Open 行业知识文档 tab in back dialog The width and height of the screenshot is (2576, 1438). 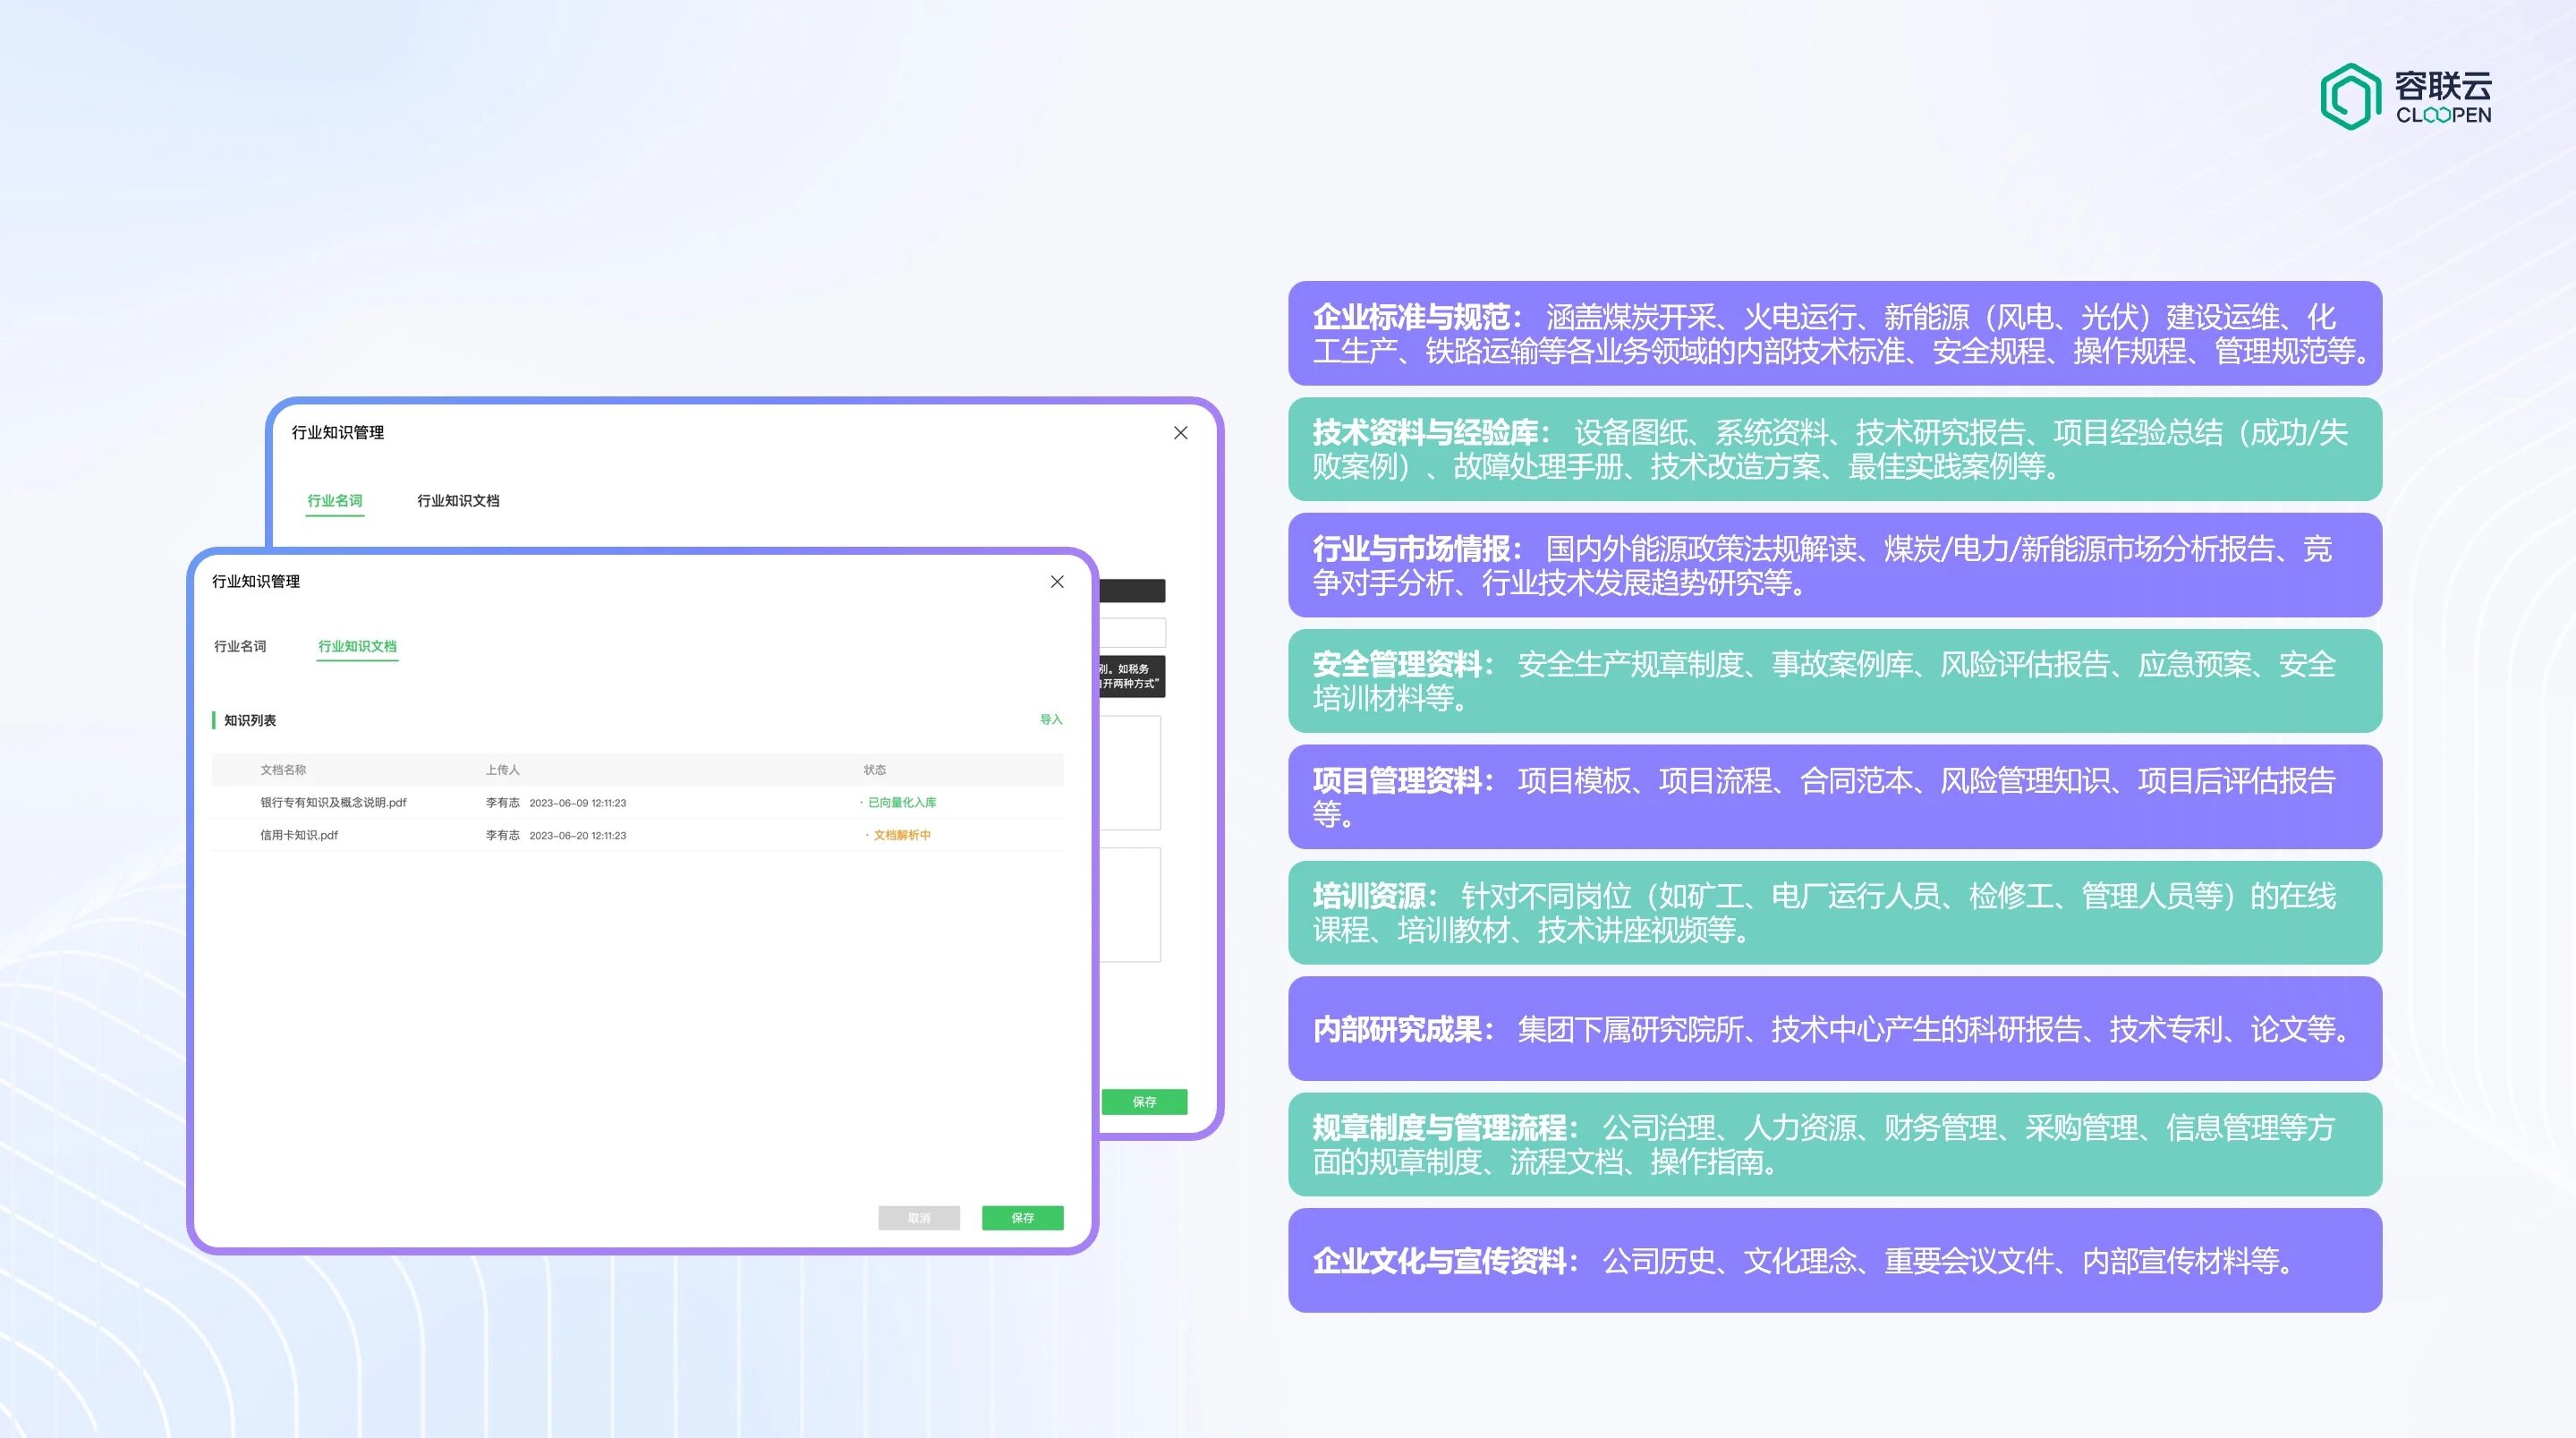coord(458,500)
